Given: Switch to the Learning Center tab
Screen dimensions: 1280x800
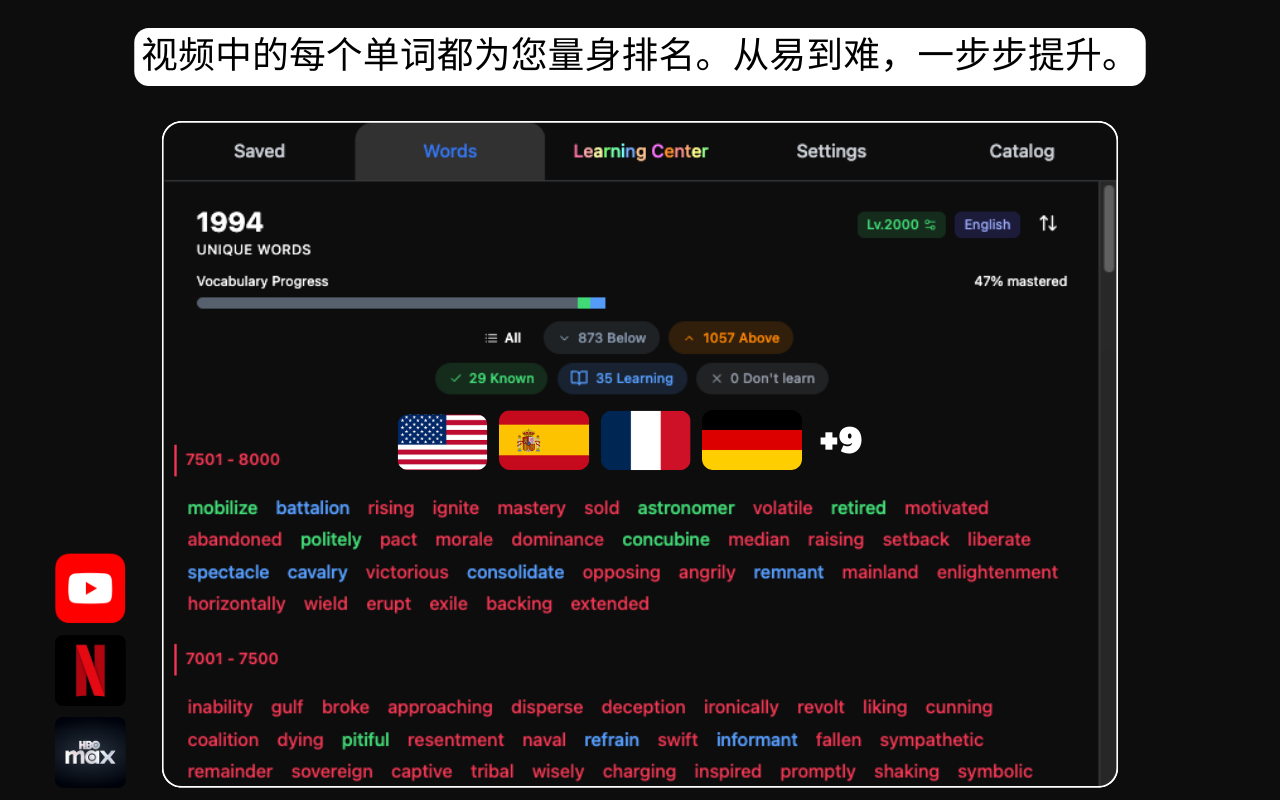Looking at the screenshot, I should [640, 151].
